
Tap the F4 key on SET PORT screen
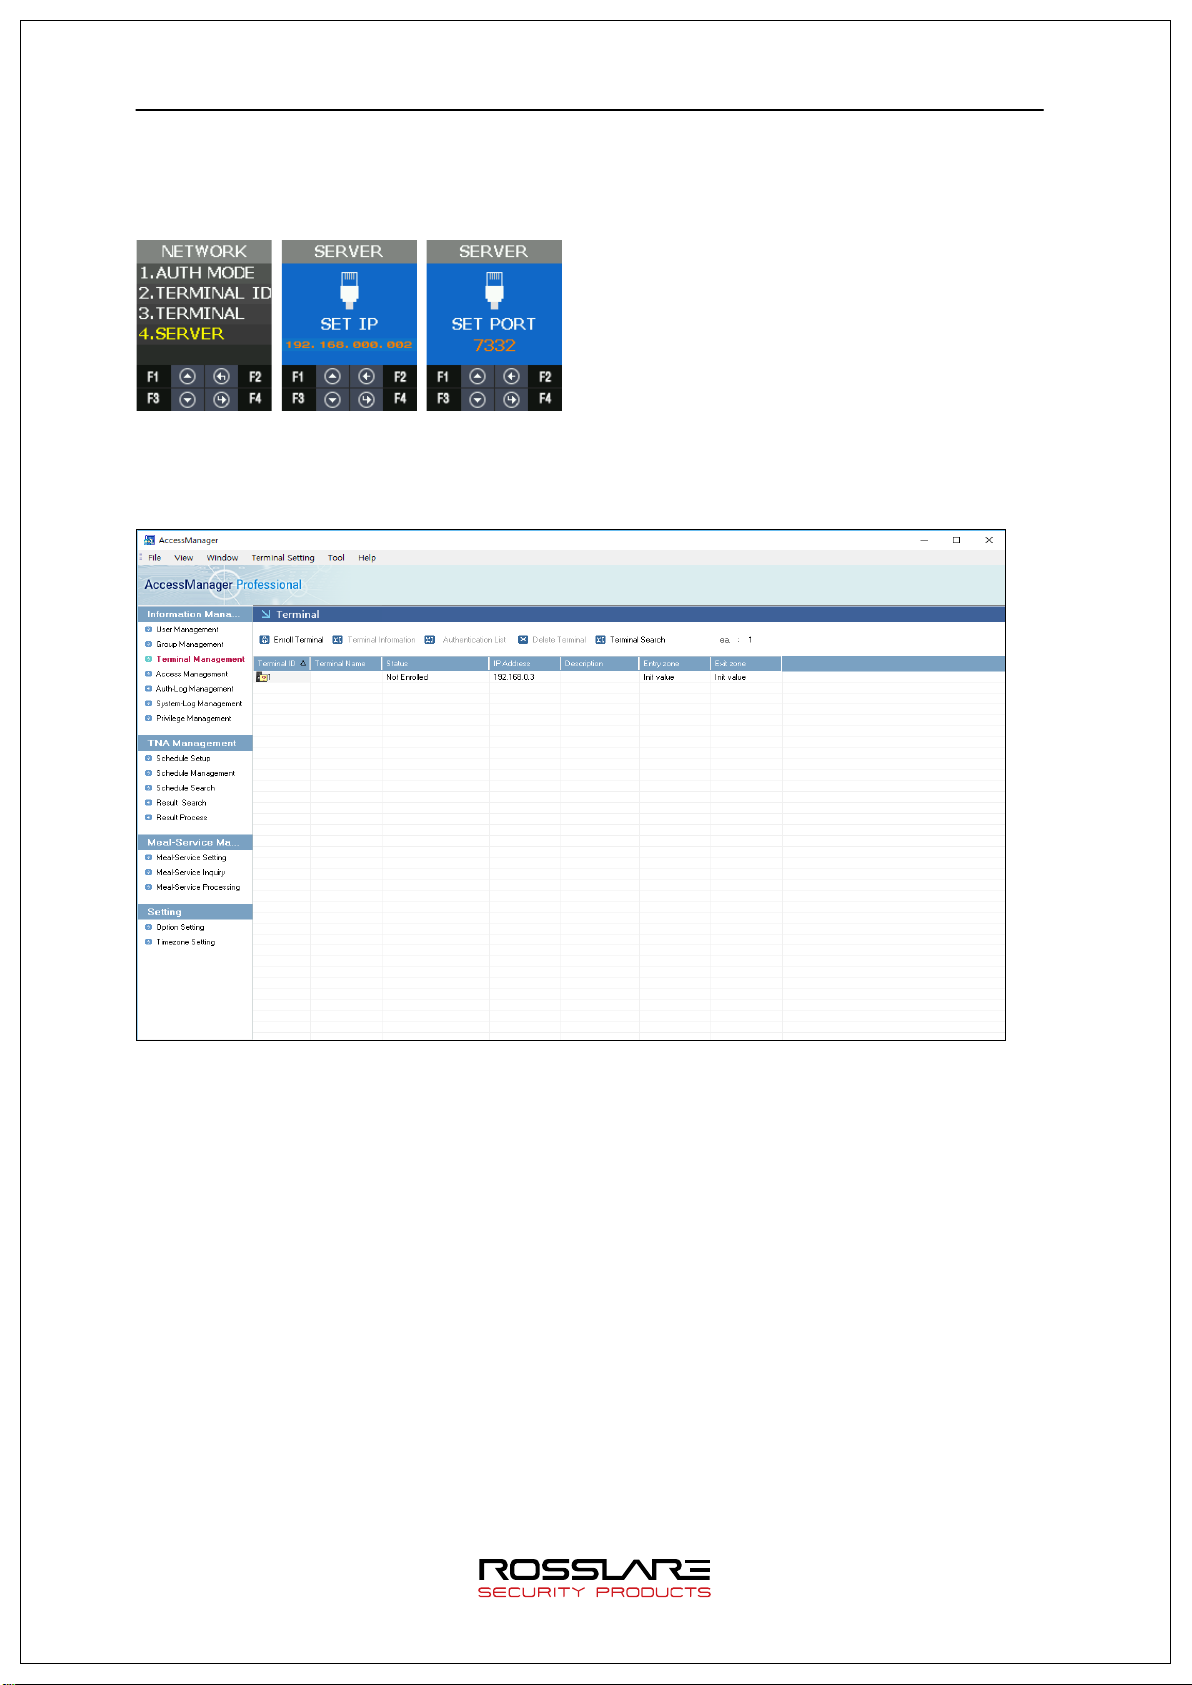[x=545, y=399]
